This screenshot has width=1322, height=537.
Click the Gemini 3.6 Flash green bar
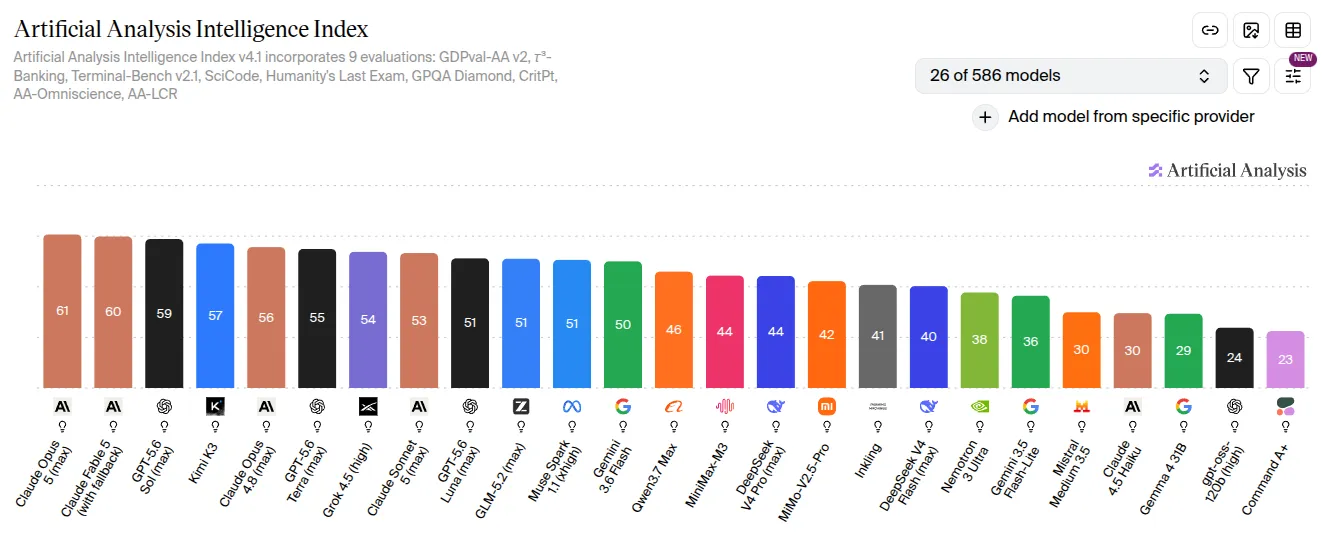[x=623, y=325]
